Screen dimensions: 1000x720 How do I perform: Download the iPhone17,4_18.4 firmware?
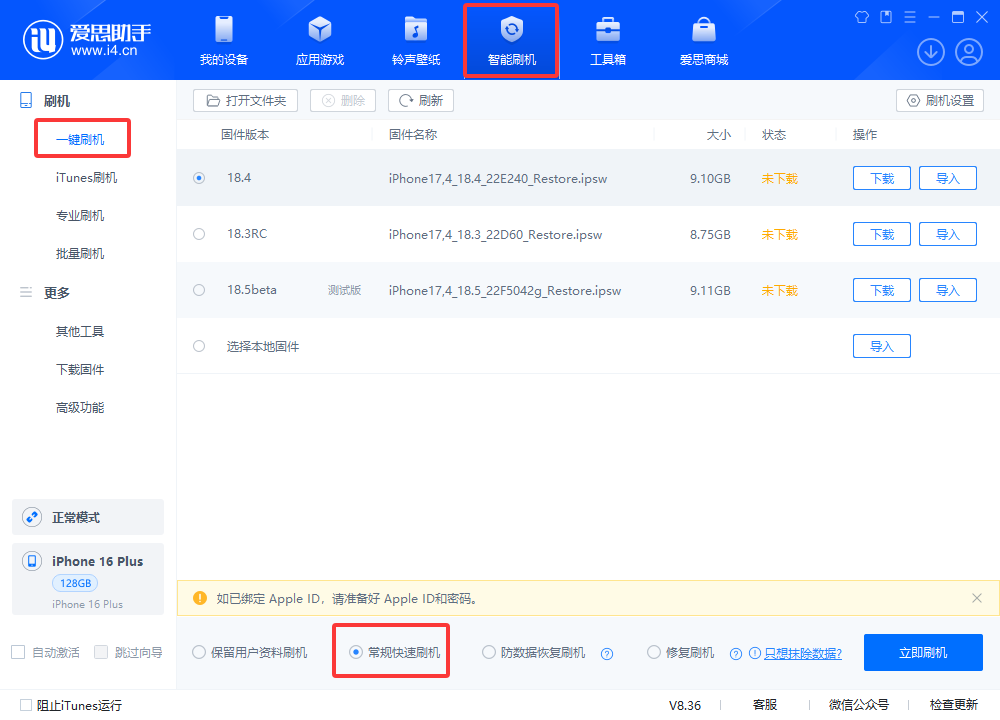(x=881, y=177)
